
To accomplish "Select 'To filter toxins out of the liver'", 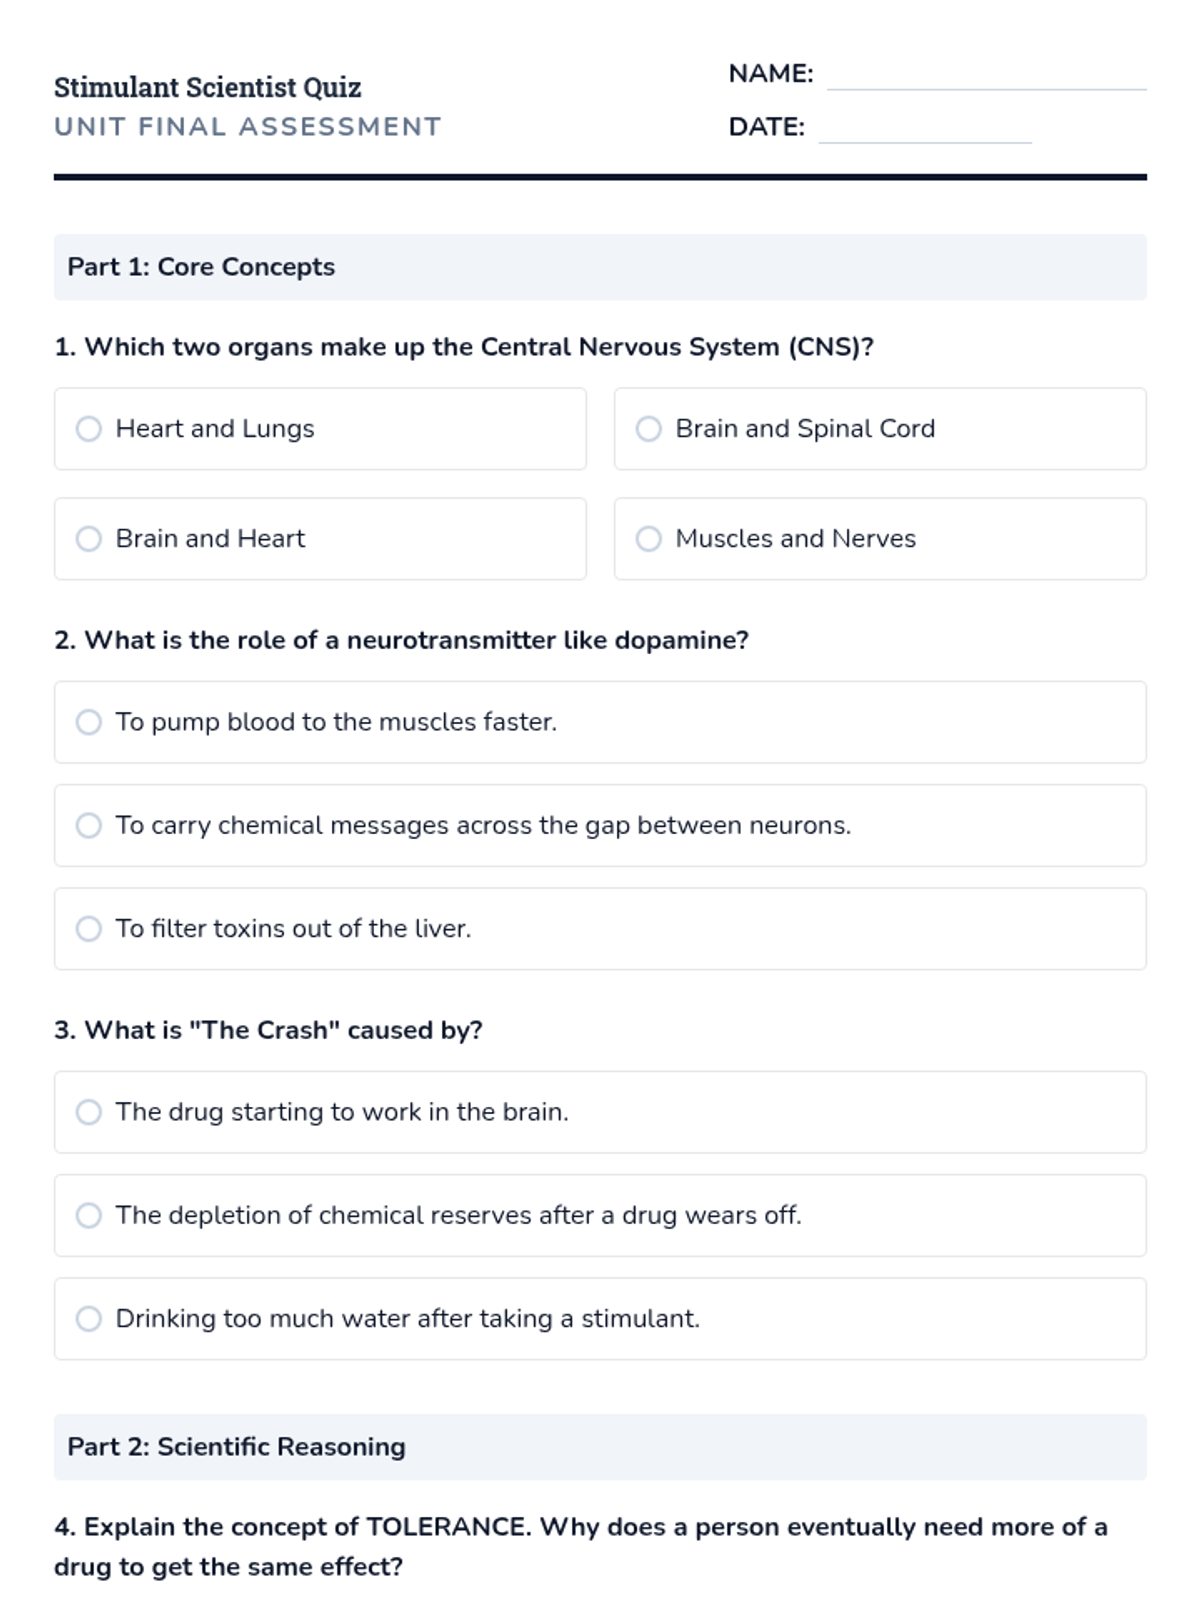I will (89, 929).
